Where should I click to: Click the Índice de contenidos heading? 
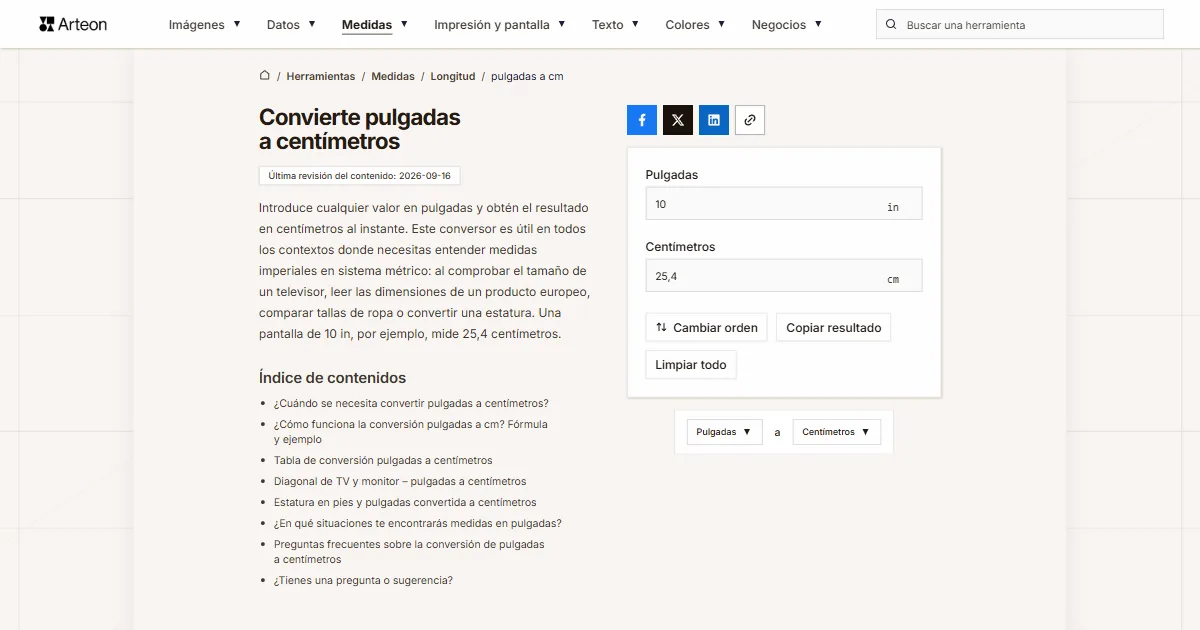tap(332, 378)
